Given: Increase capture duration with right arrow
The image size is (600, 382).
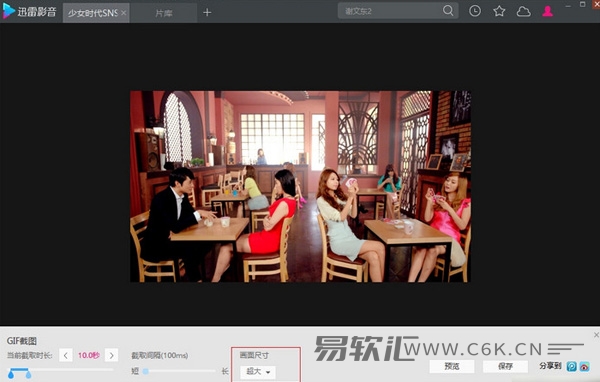Looking at the screenshot, I should [x=111, y=355].
